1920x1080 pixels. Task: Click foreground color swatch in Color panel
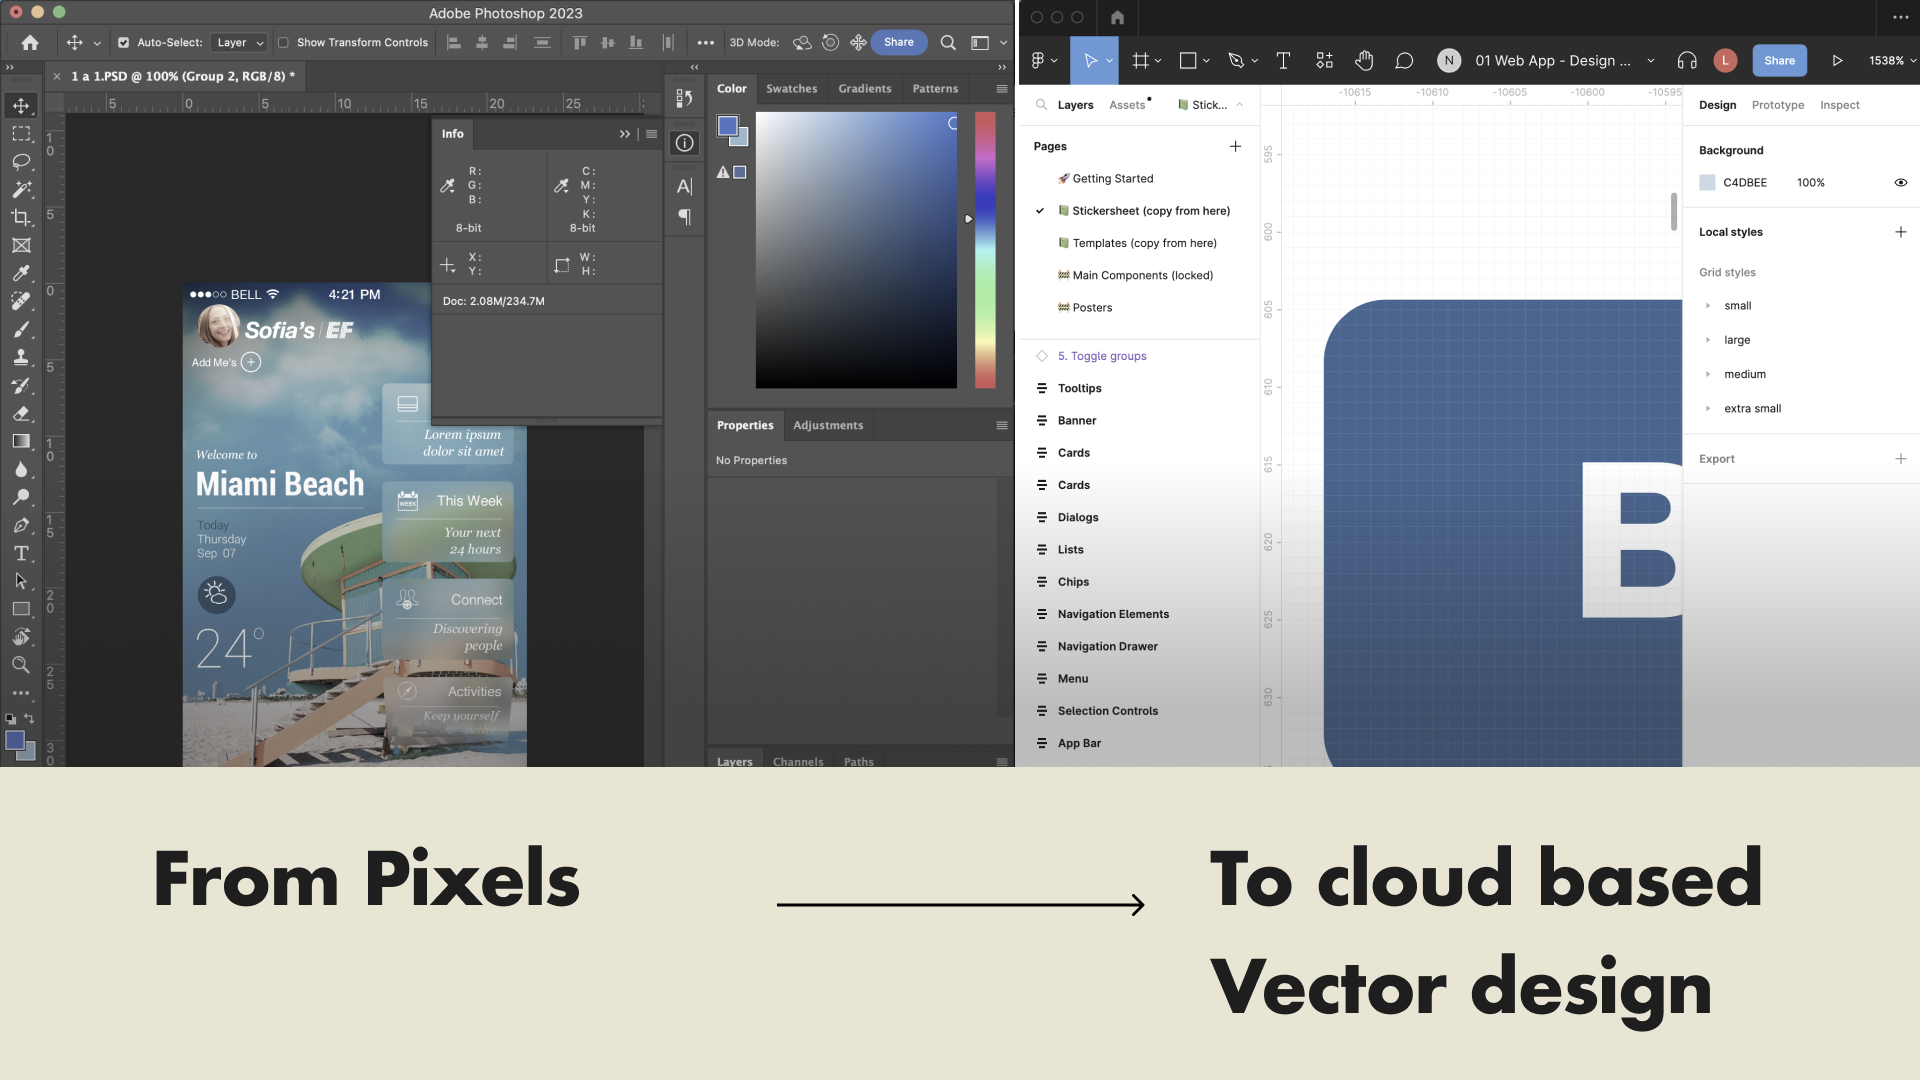click(728, 126)
